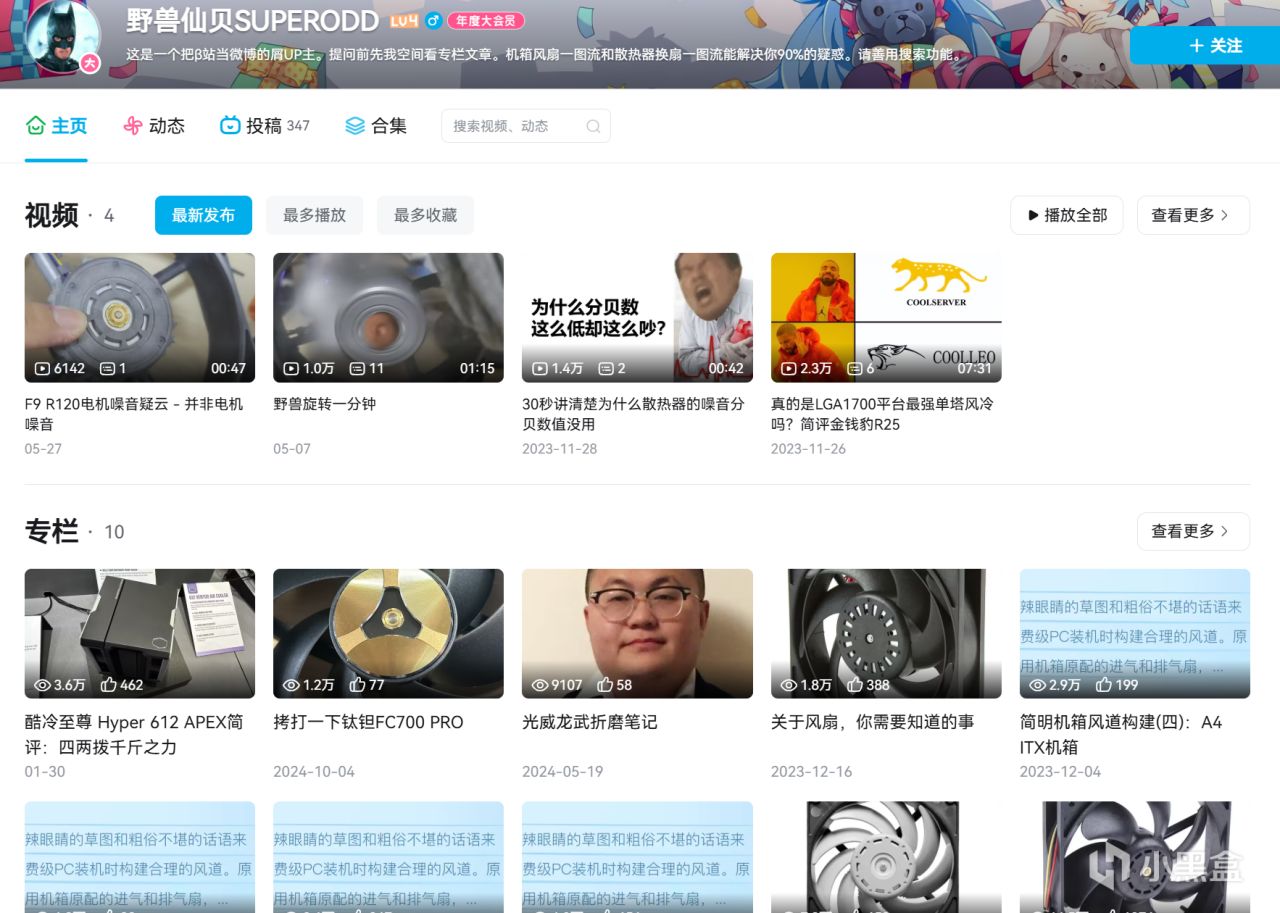
Task: Click the eye views icon beside 9107
Action: [540, 685]
